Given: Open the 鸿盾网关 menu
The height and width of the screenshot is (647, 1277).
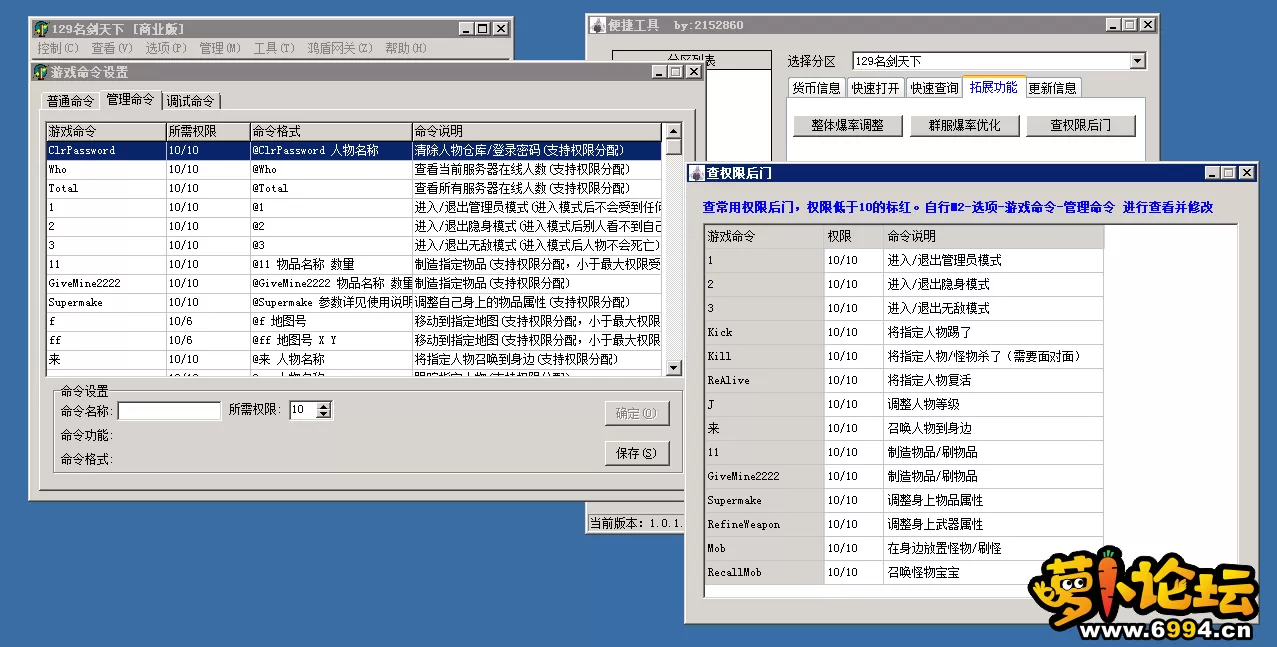Looking at the screenshot, I should coord(339,48).
